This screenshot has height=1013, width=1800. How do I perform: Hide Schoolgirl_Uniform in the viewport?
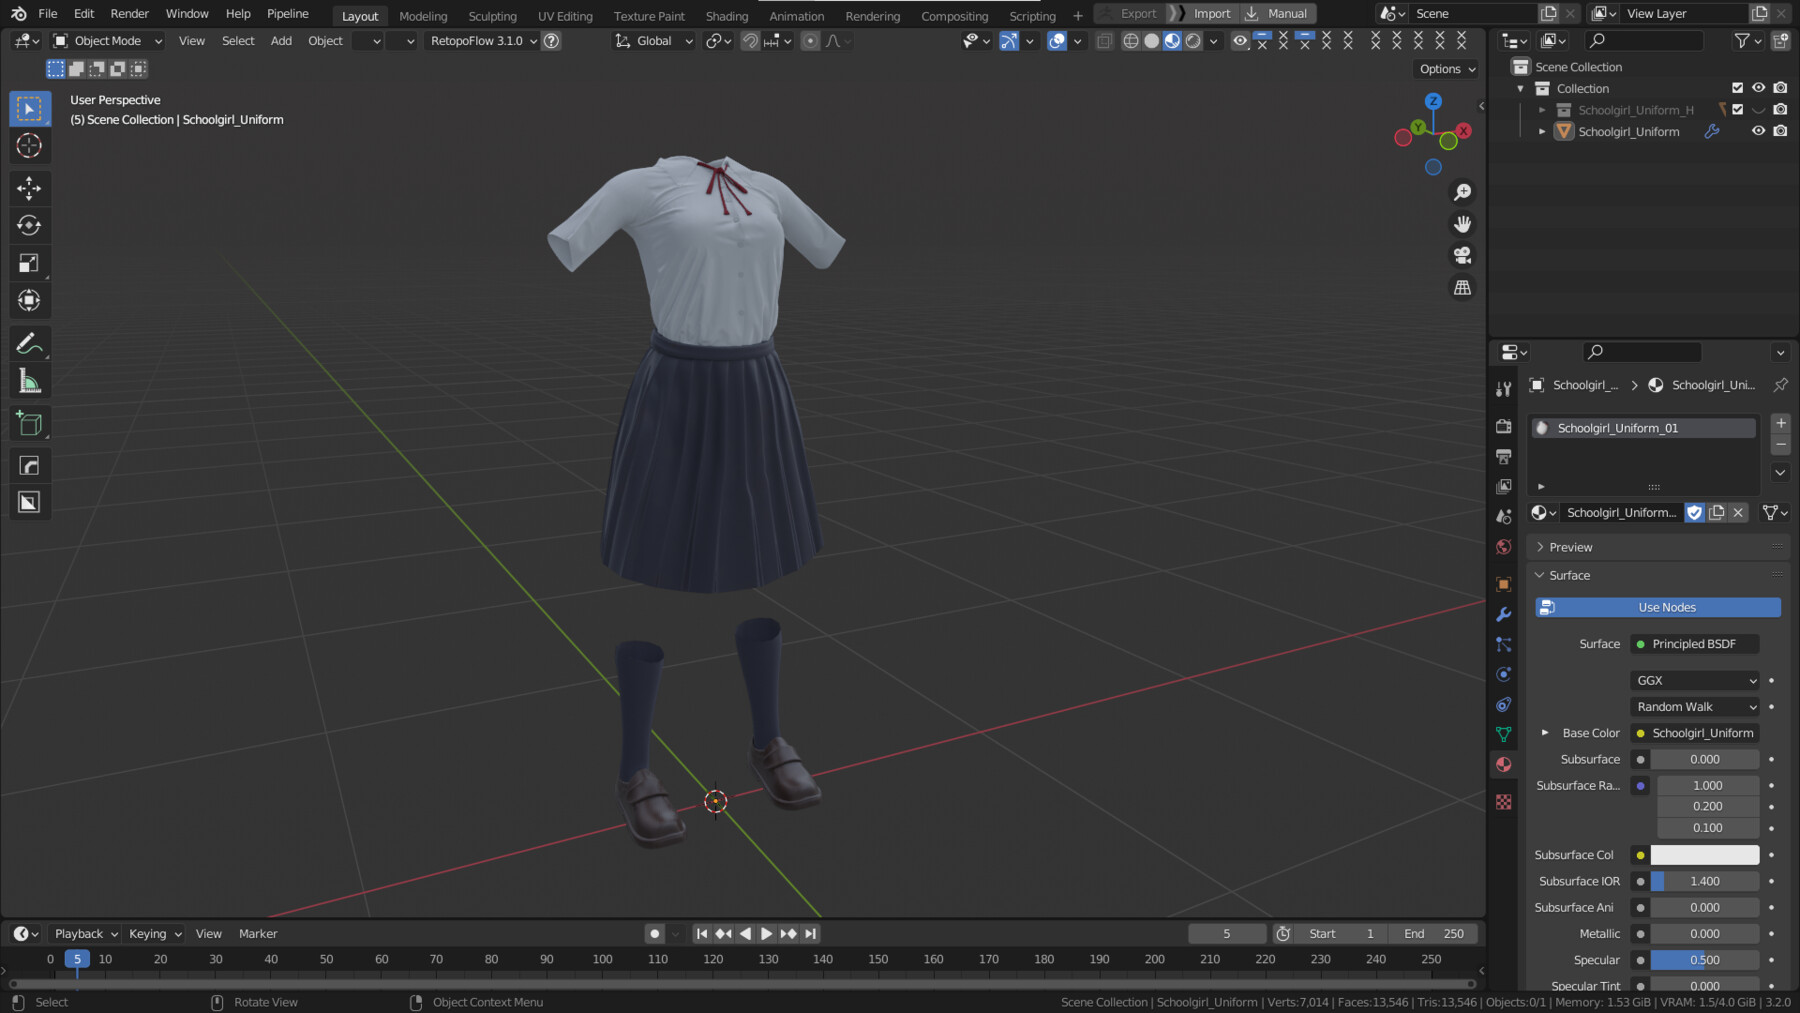[x=1758, y=131]
